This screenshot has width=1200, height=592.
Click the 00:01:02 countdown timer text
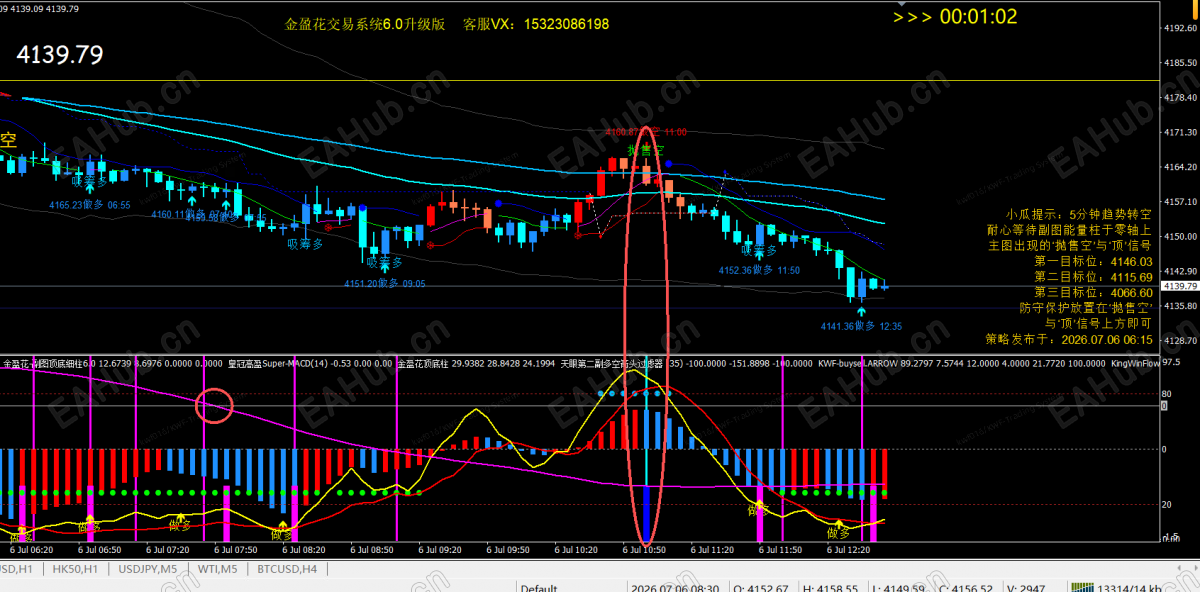click(x=978, y=16)
